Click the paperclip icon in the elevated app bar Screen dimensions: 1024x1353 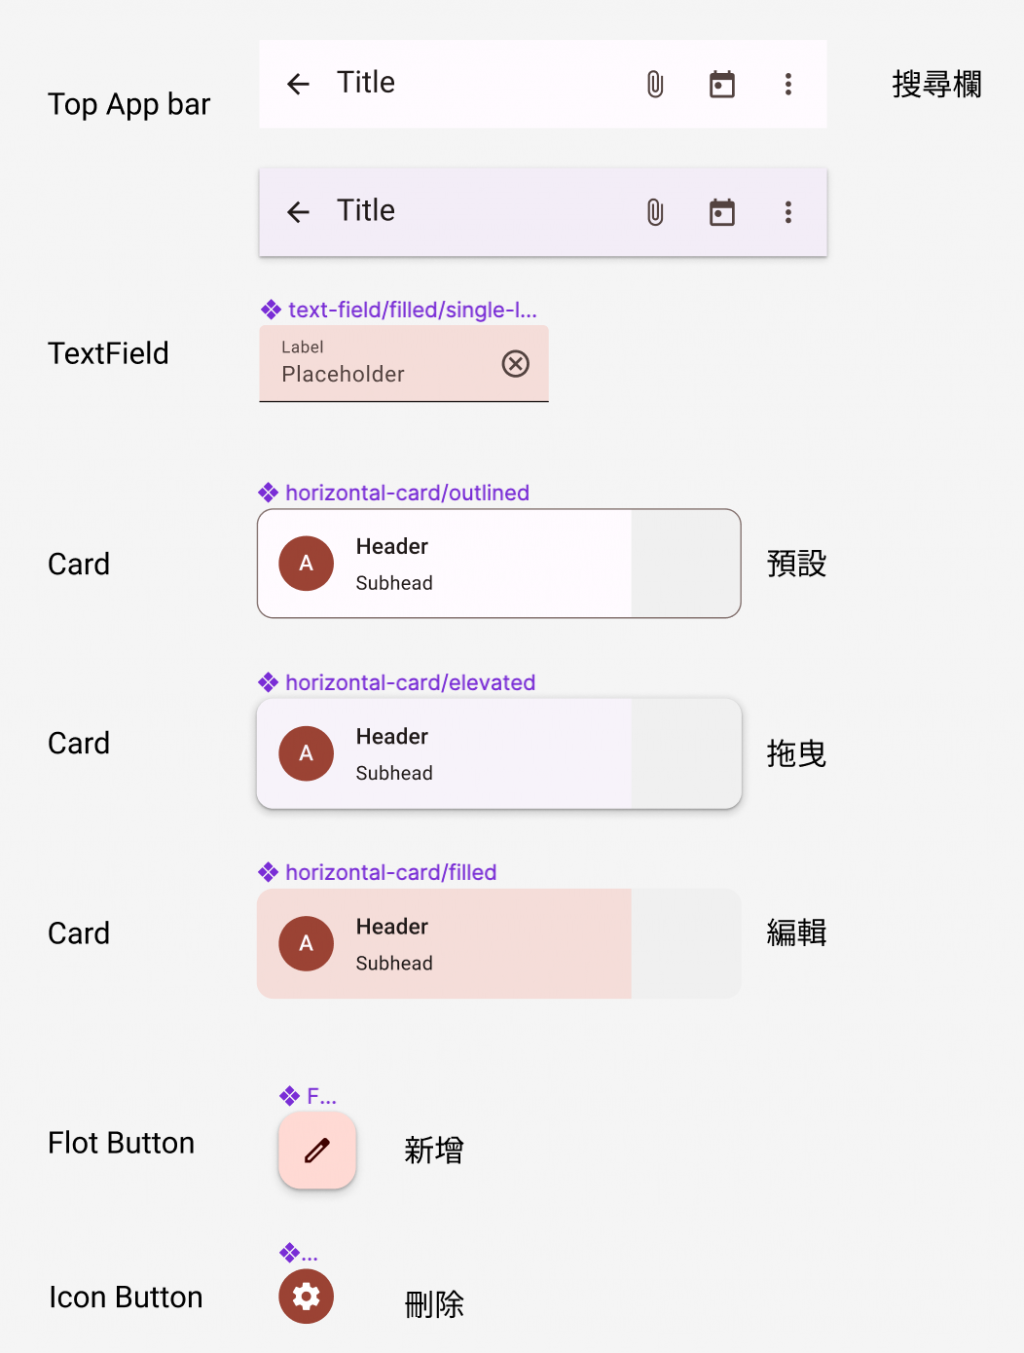[655, 212]
